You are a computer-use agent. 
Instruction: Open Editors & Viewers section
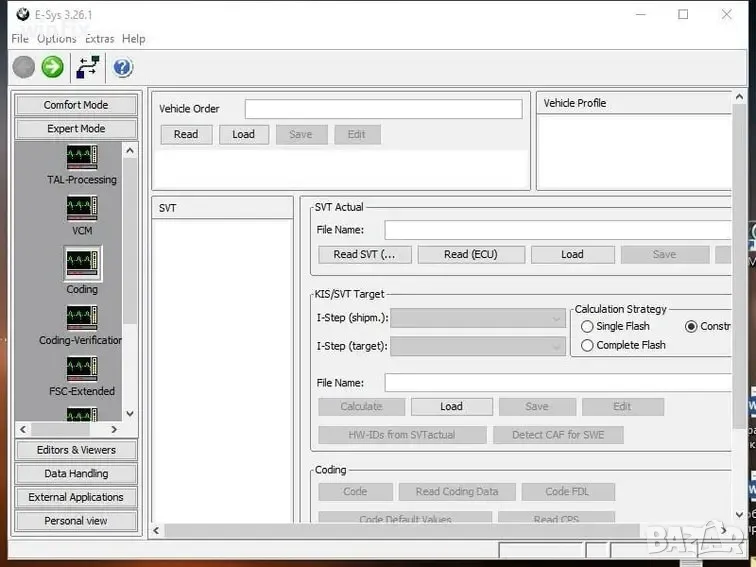[76, 450]
